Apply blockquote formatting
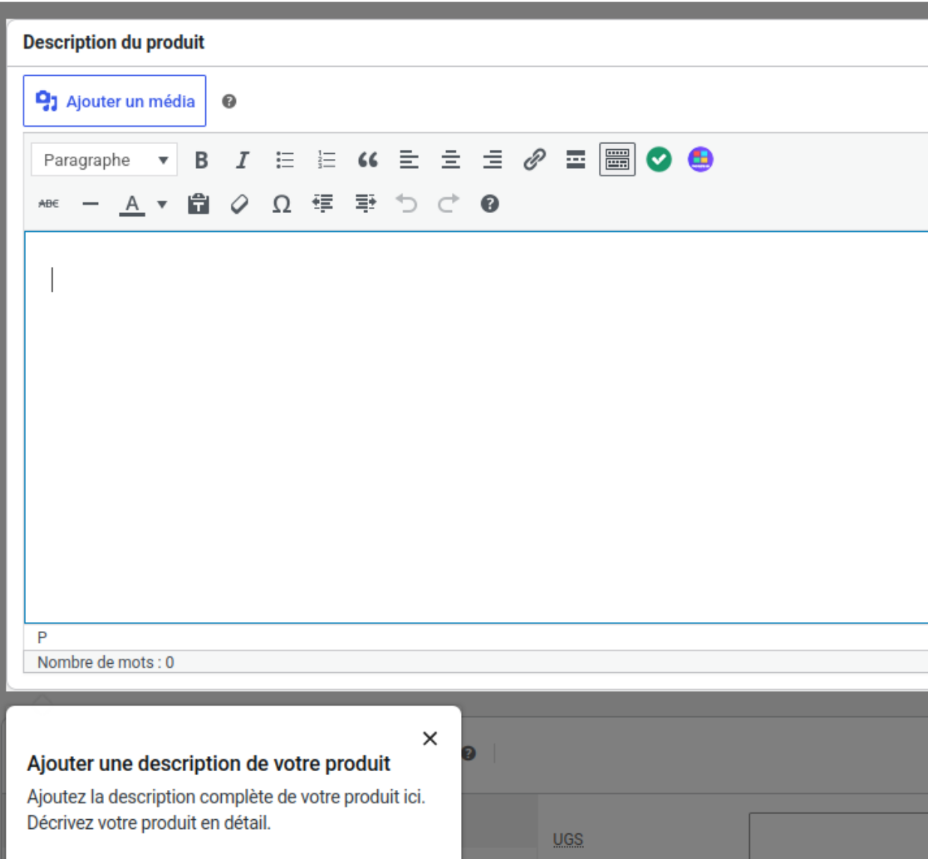Viewport: 928px width, 859px height. pos(368,160)
